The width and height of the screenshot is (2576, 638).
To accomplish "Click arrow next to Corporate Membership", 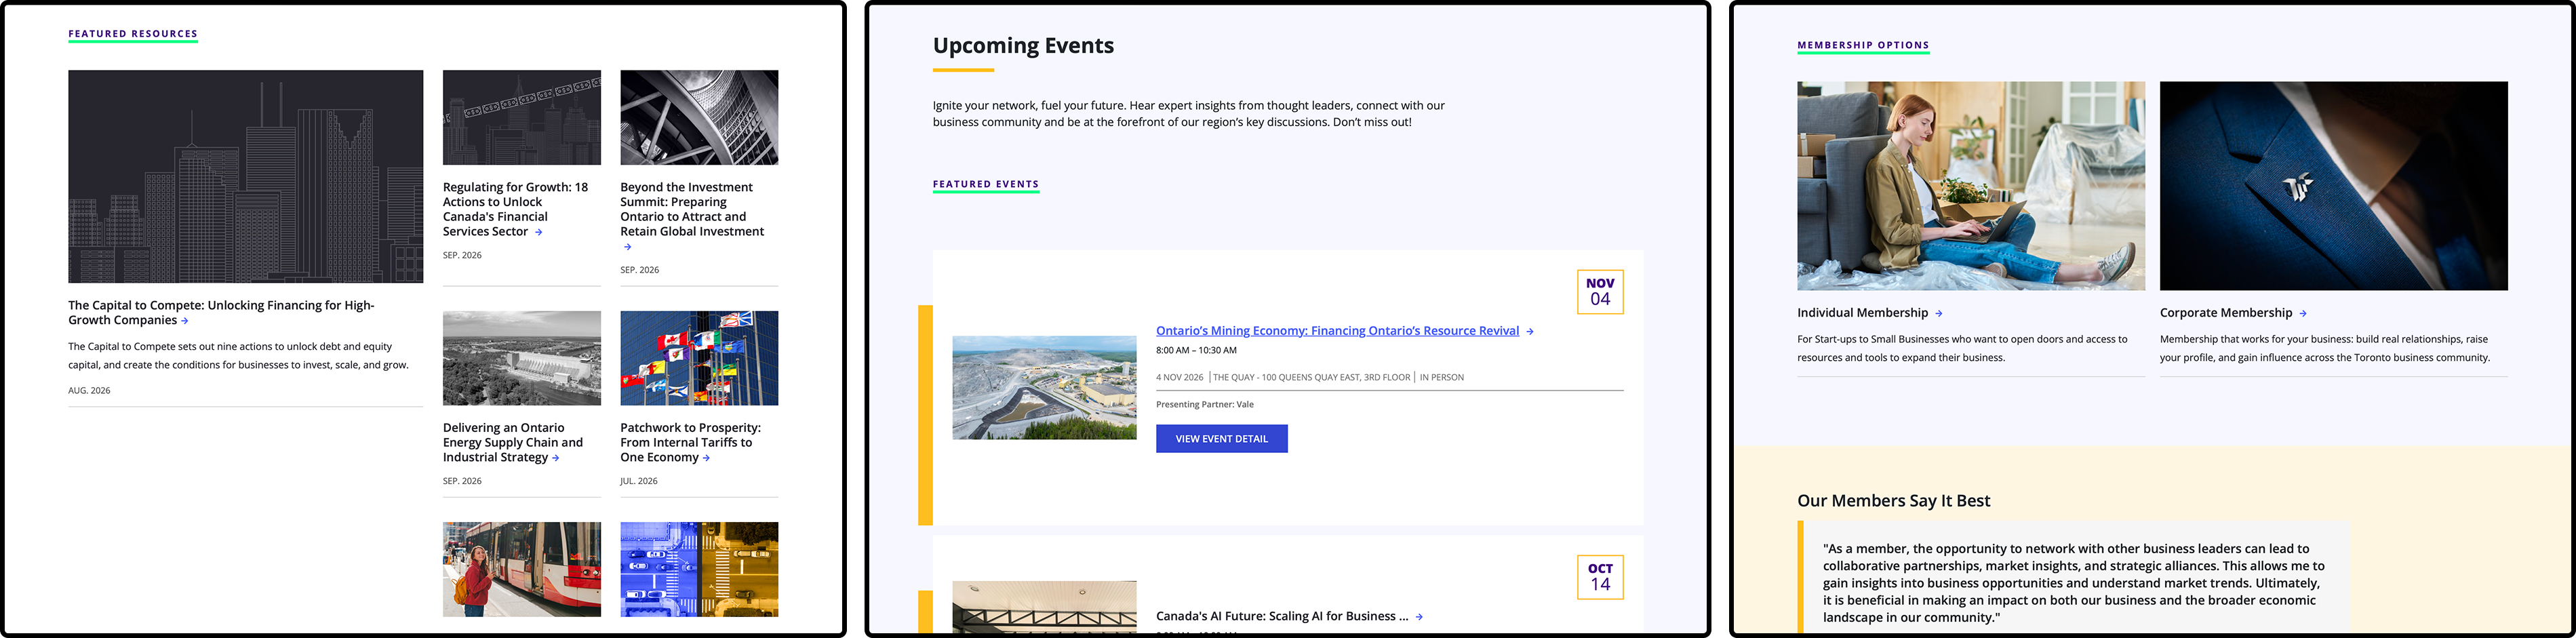I will 2303,313.
